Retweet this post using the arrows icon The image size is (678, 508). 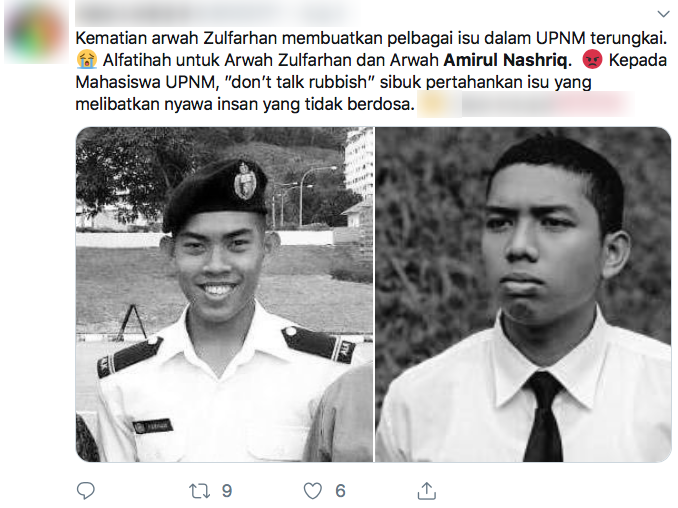click(199, 491)
